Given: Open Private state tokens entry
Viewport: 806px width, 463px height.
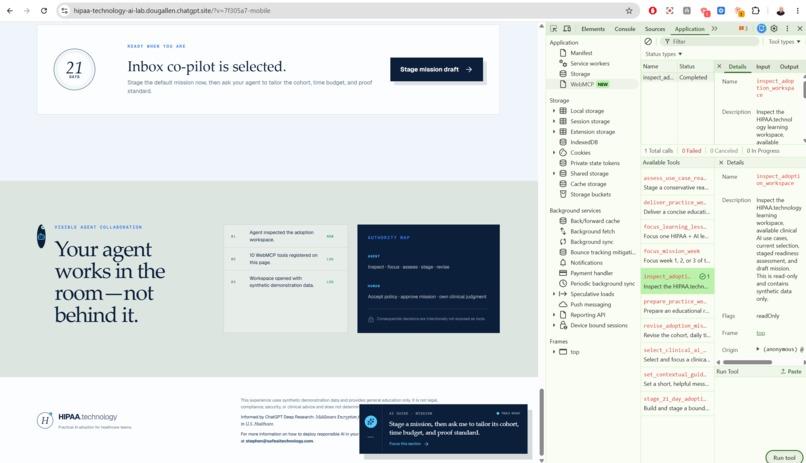Looking at the screenshot, I should coord(595,163).
